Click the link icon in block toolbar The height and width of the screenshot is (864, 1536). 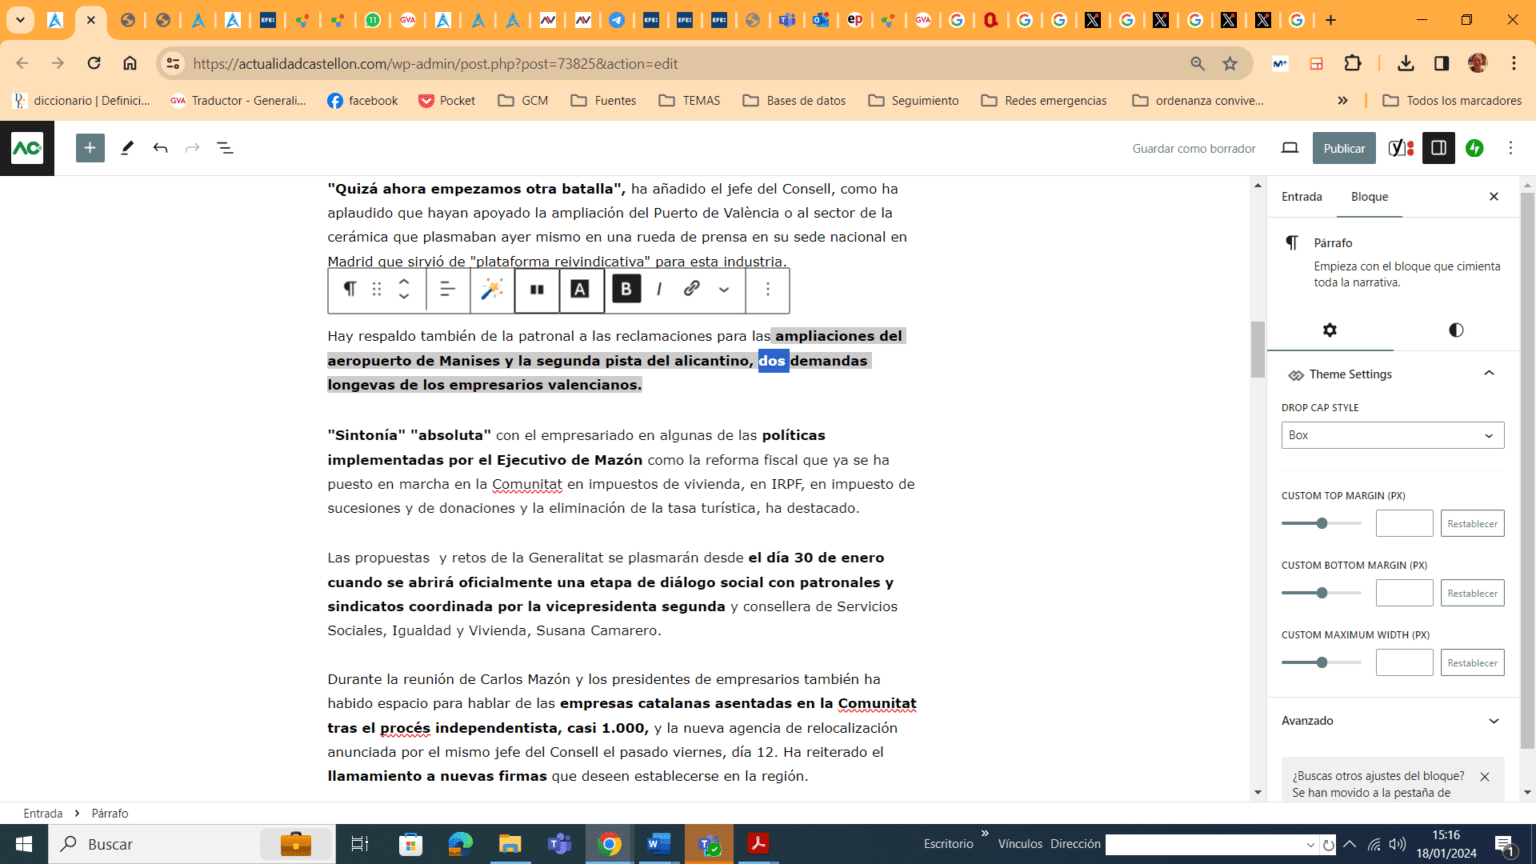(691, 289)
